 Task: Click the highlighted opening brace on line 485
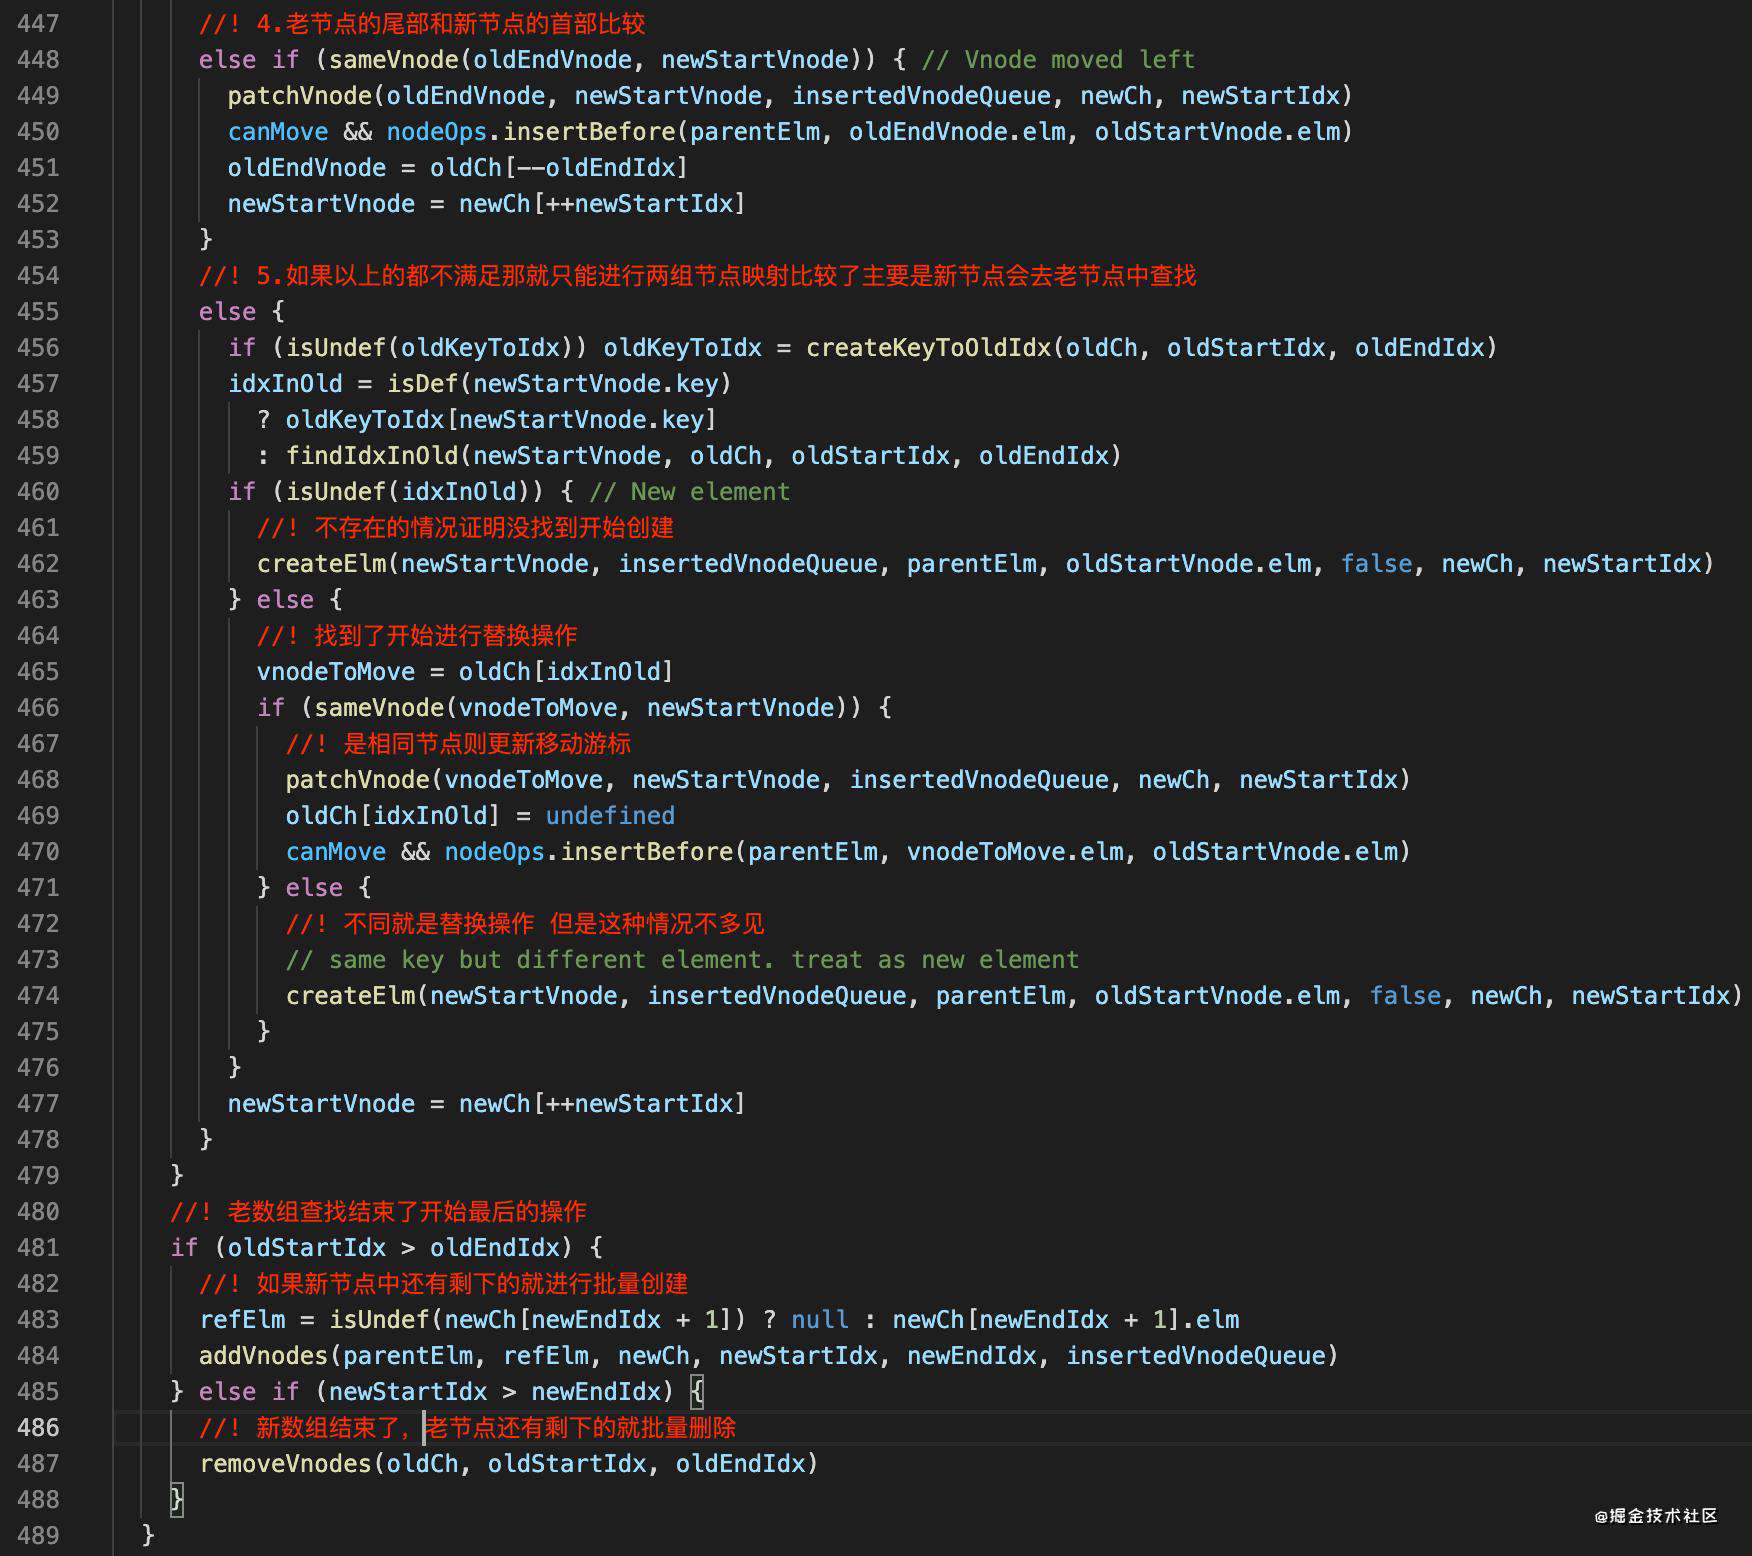coord(696,1391)
